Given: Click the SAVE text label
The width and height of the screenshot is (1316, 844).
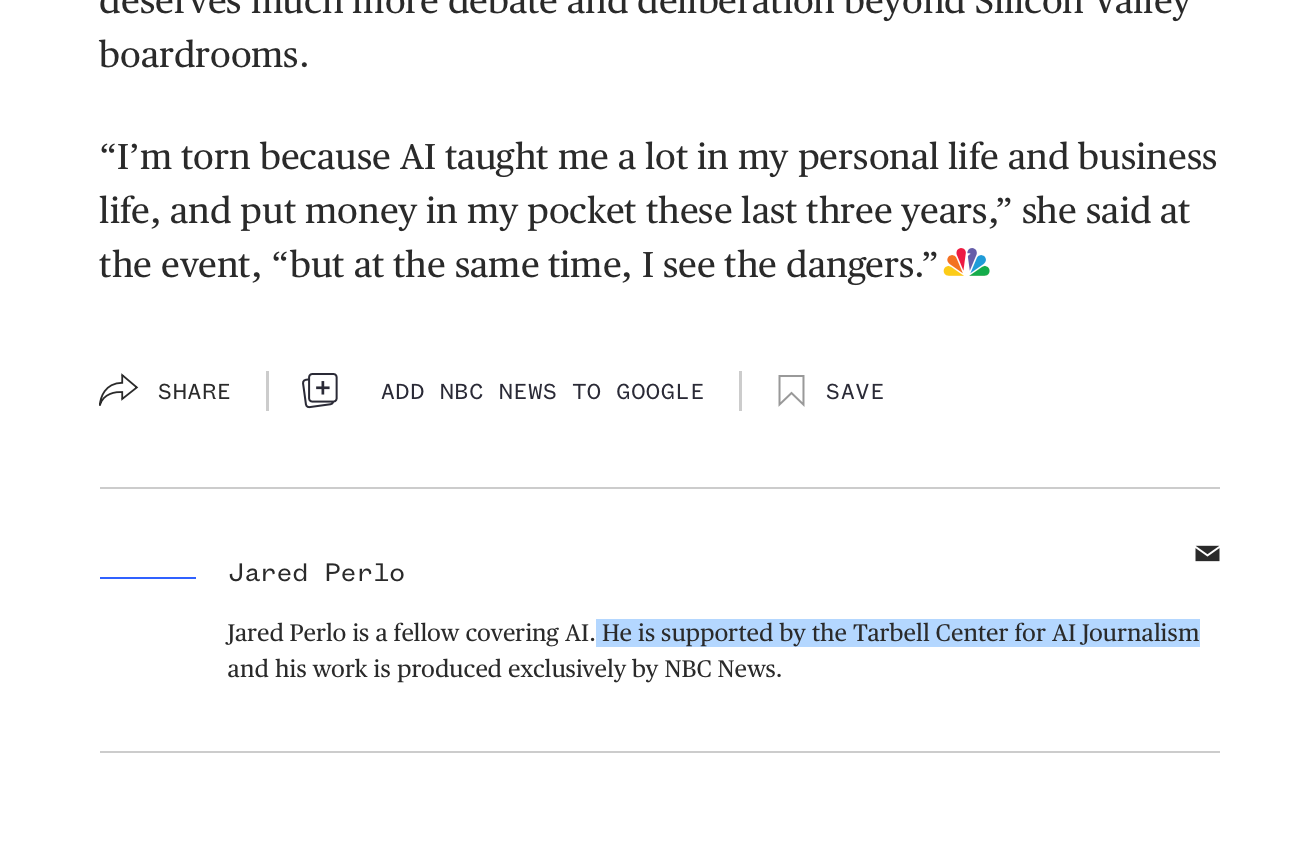Looking at the screenshot, I should pyautogui.click(x=855, y=392).
